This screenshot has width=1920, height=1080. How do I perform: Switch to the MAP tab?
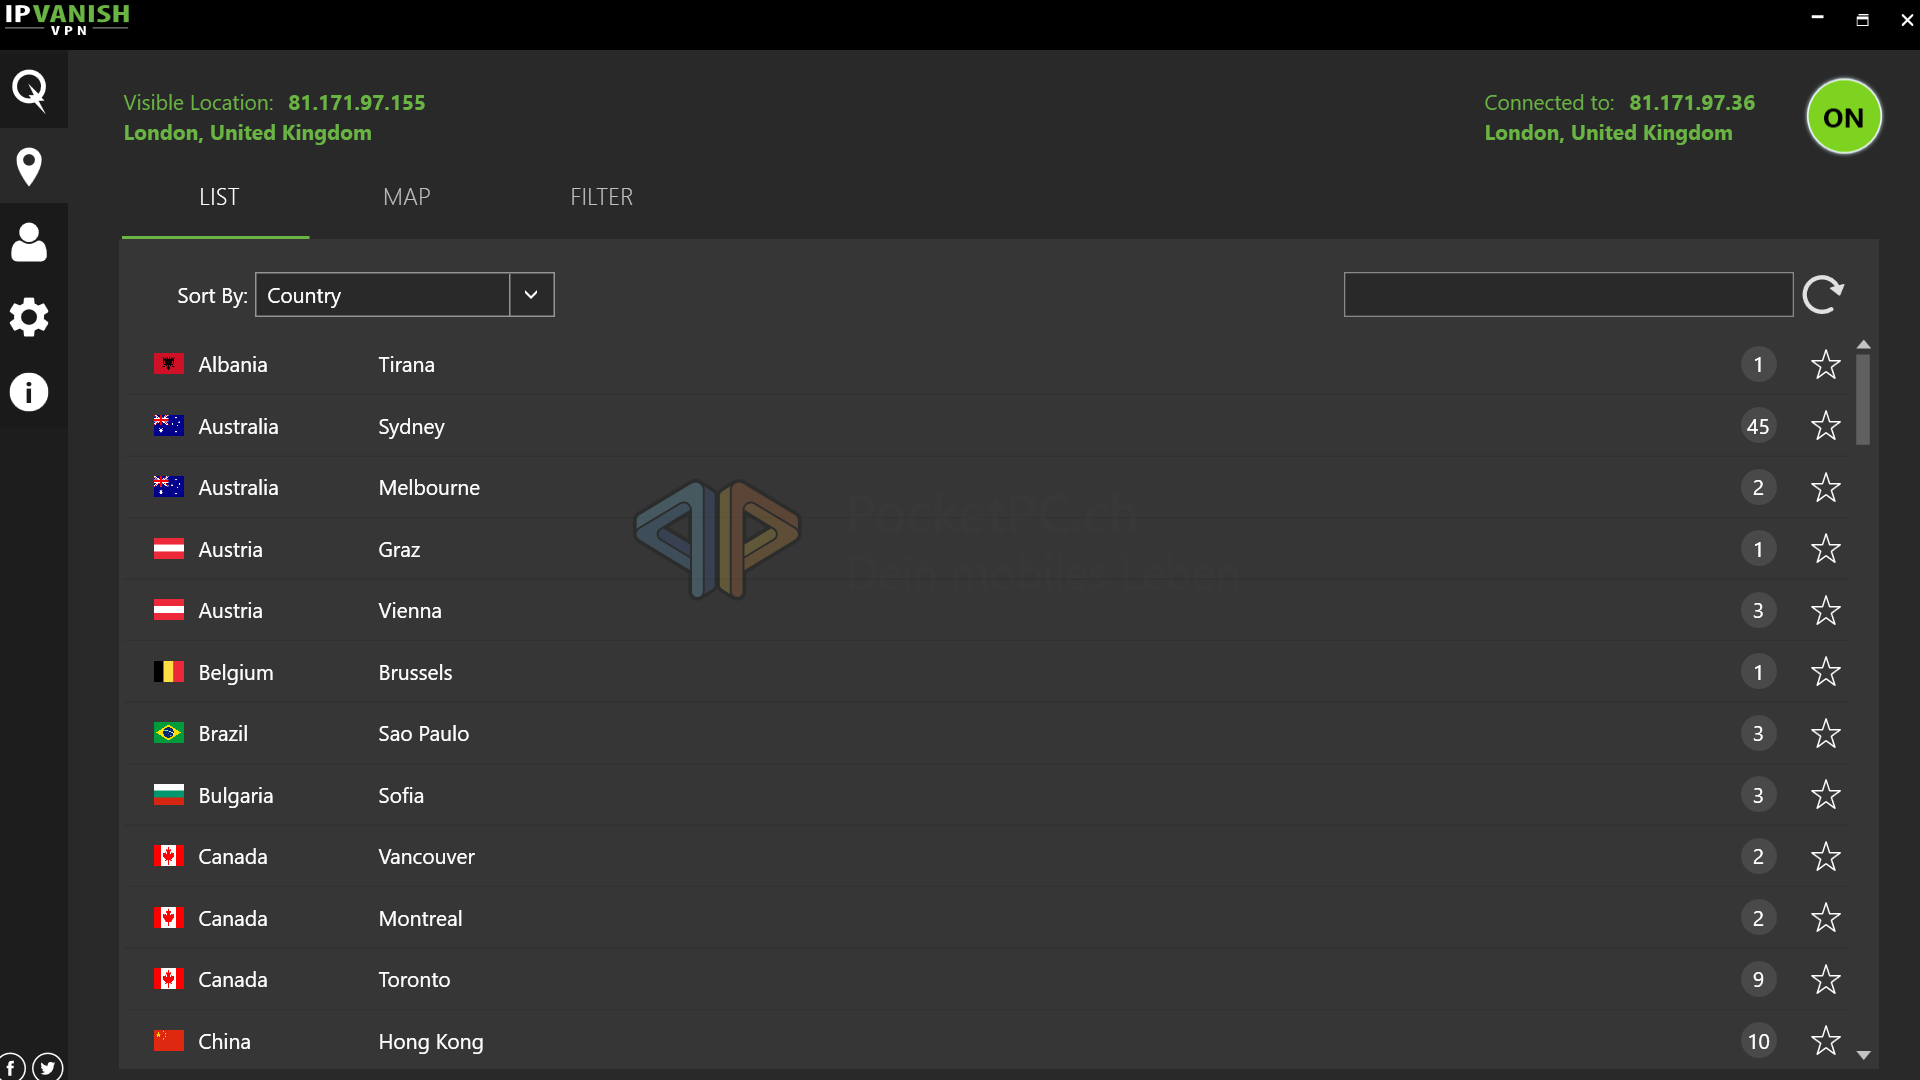407,197
